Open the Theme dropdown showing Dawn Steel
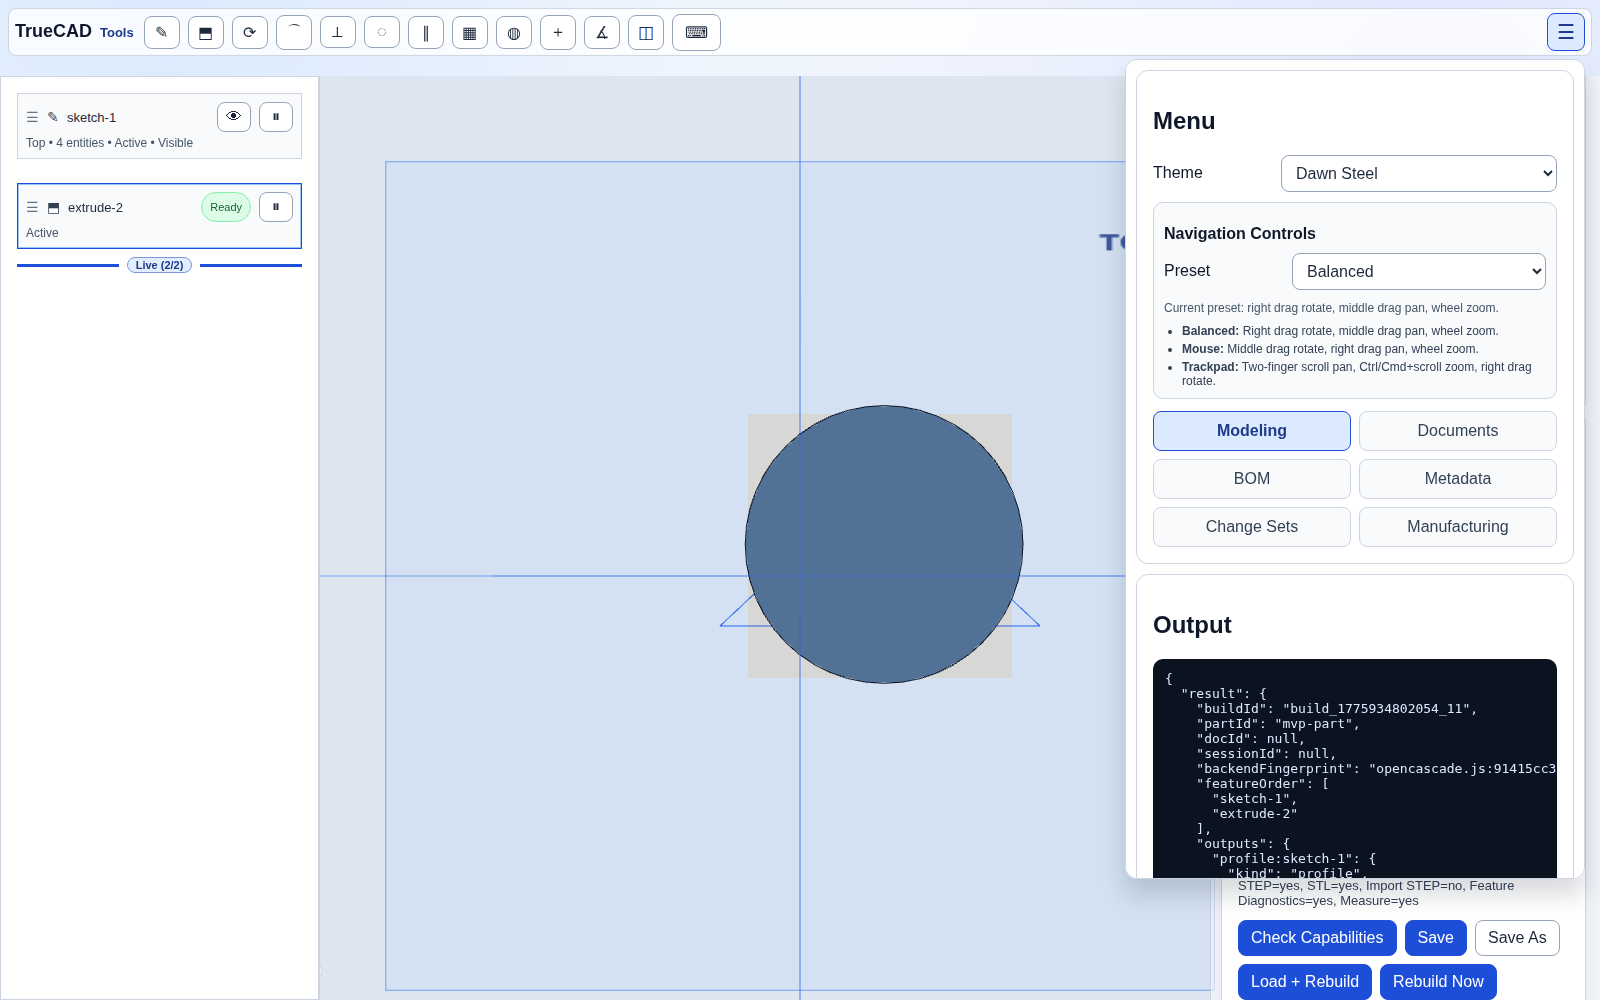 click(x=1418, y=173)
